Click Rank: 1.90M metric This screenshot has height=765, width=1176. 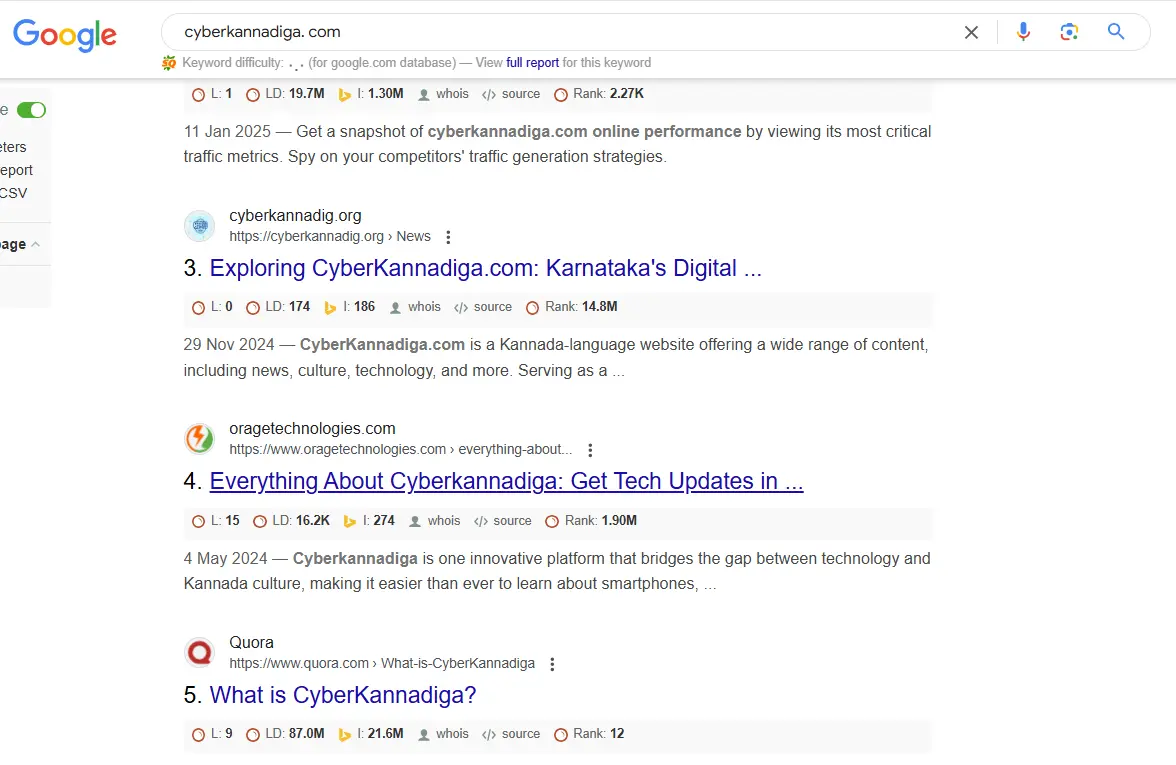(x=591, y=520)
